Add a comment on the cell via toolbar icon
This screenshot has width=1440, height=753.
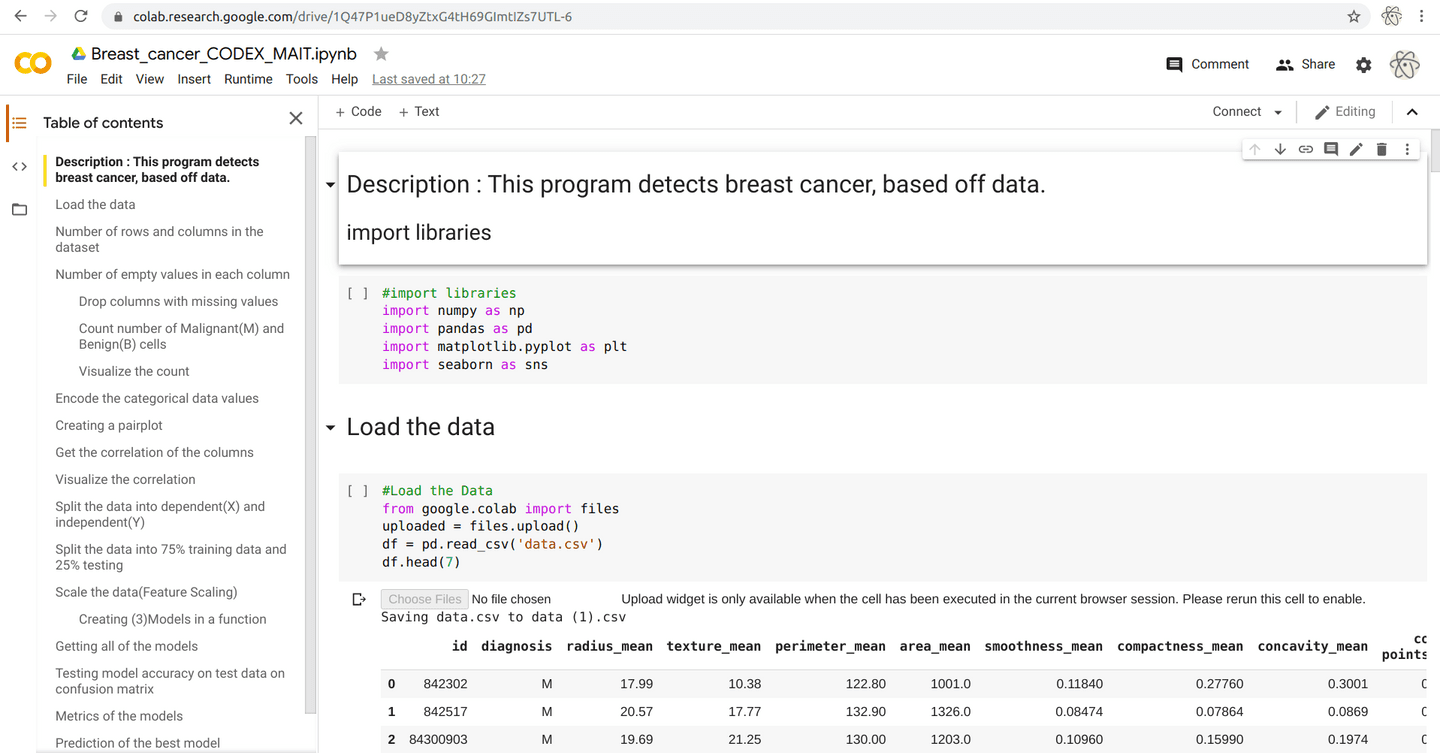(x=1331, y=149)
